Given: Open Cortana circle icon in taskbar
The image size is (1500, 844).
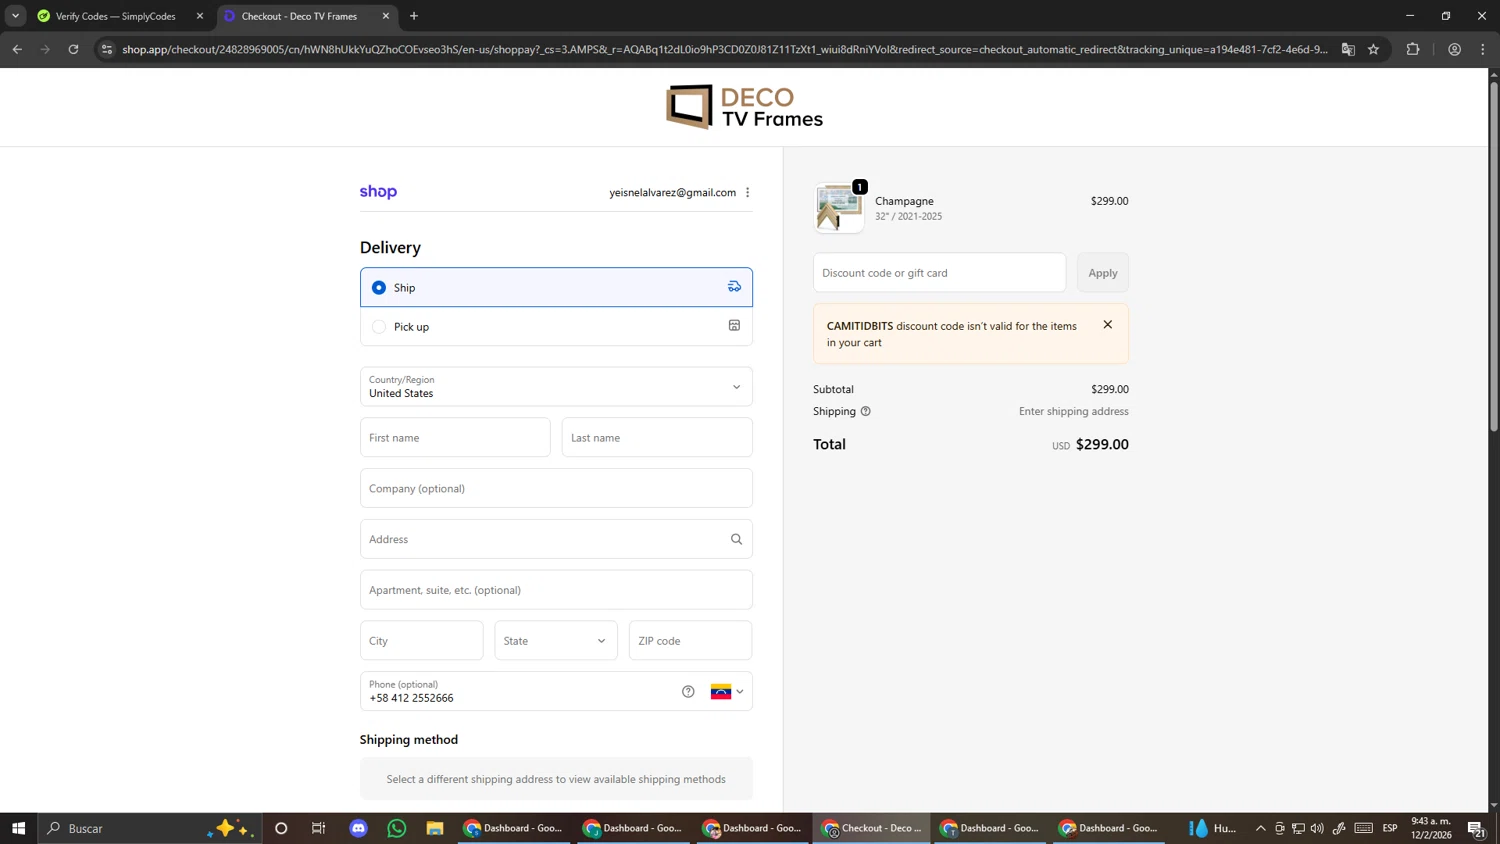Looking at the screenshot, I should [x=281, y=828].
